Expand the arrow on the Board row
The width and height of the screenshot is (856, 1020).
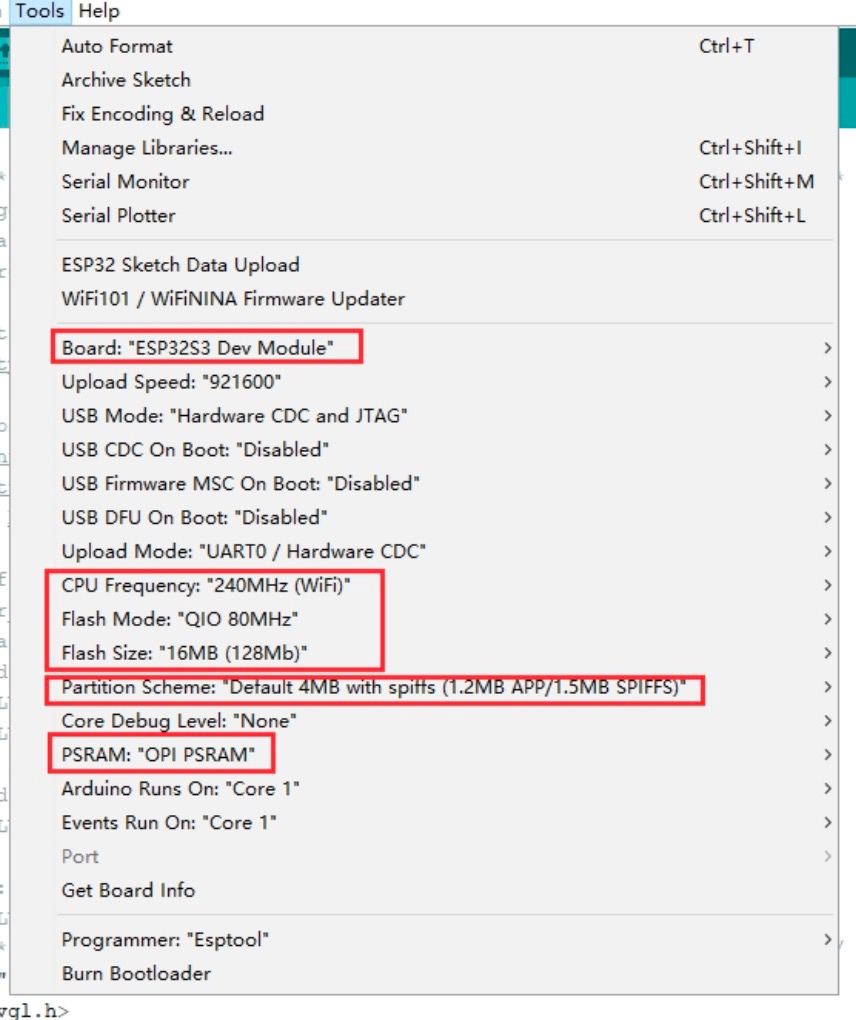click(x=827, y=348)
